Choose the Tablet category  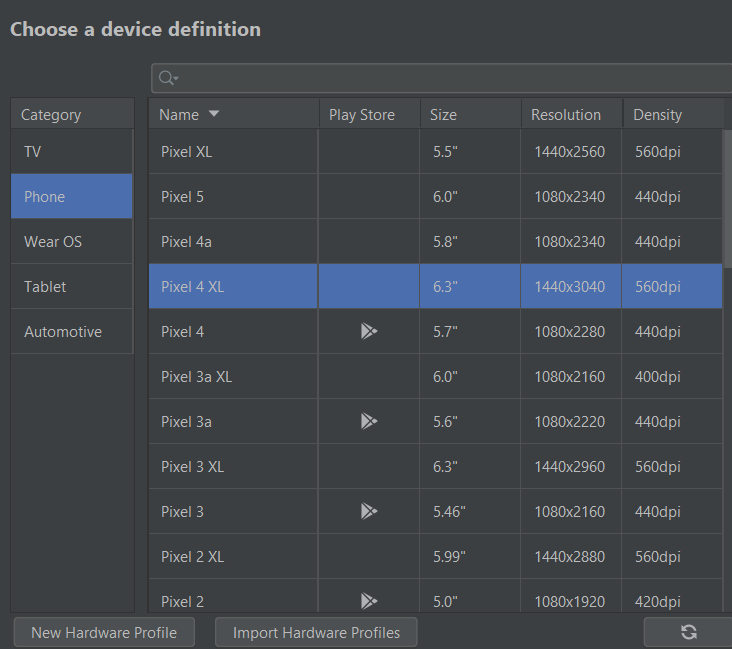(72, 286)
